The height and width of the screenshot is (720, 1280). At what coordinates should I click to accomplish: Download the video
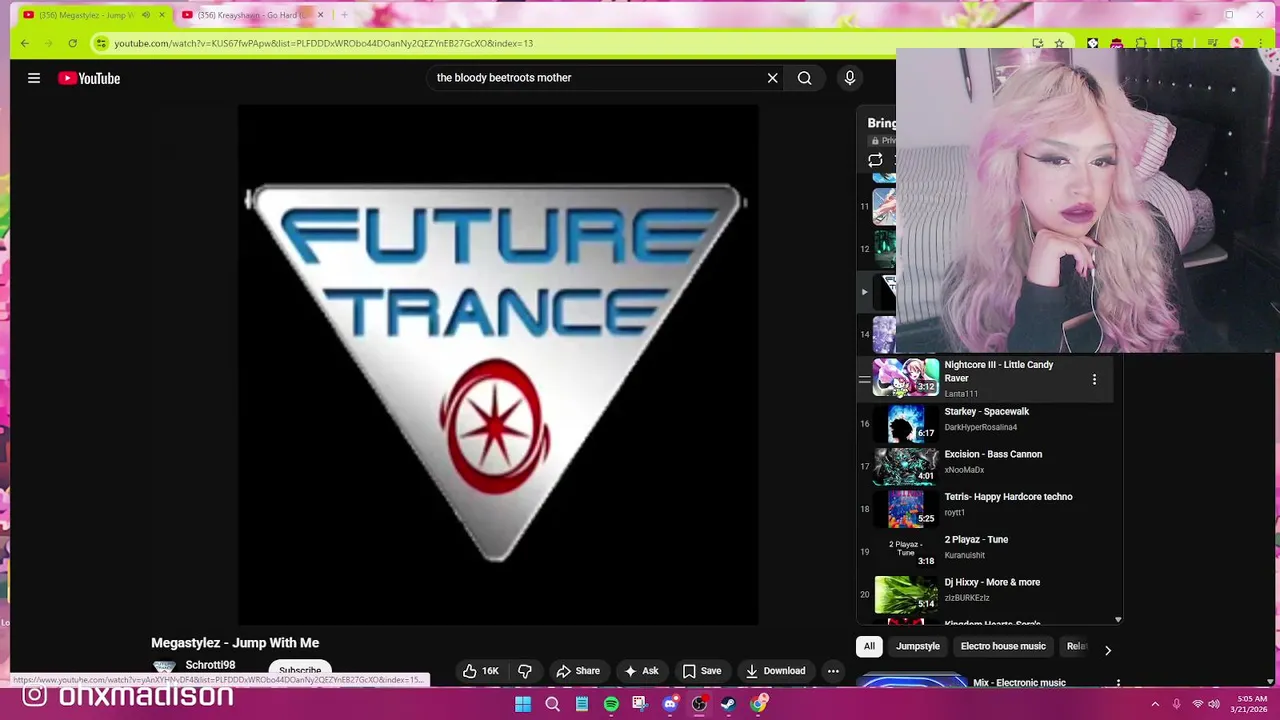[x=775, y=671]
